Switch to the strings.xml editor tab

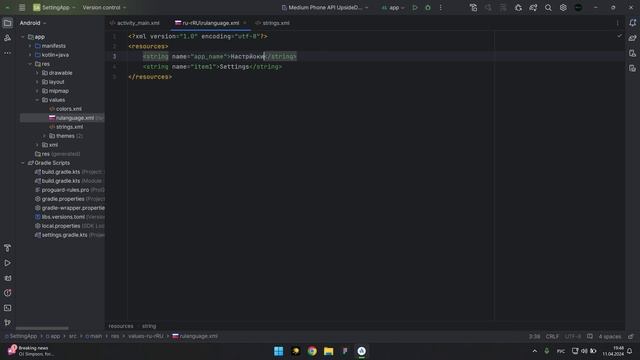pos(273,23)
